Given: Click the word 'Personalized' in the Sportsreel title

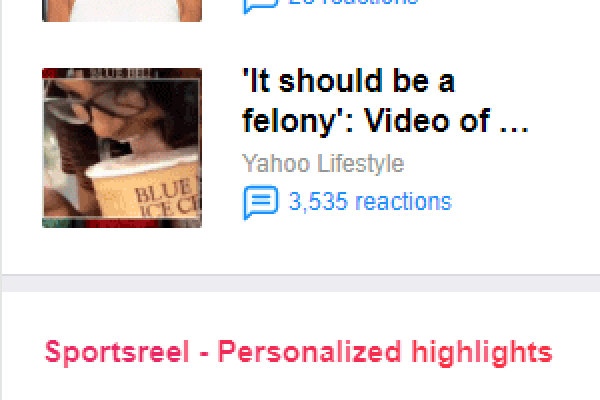Looking at the screenshot, I should pos(310,352).
